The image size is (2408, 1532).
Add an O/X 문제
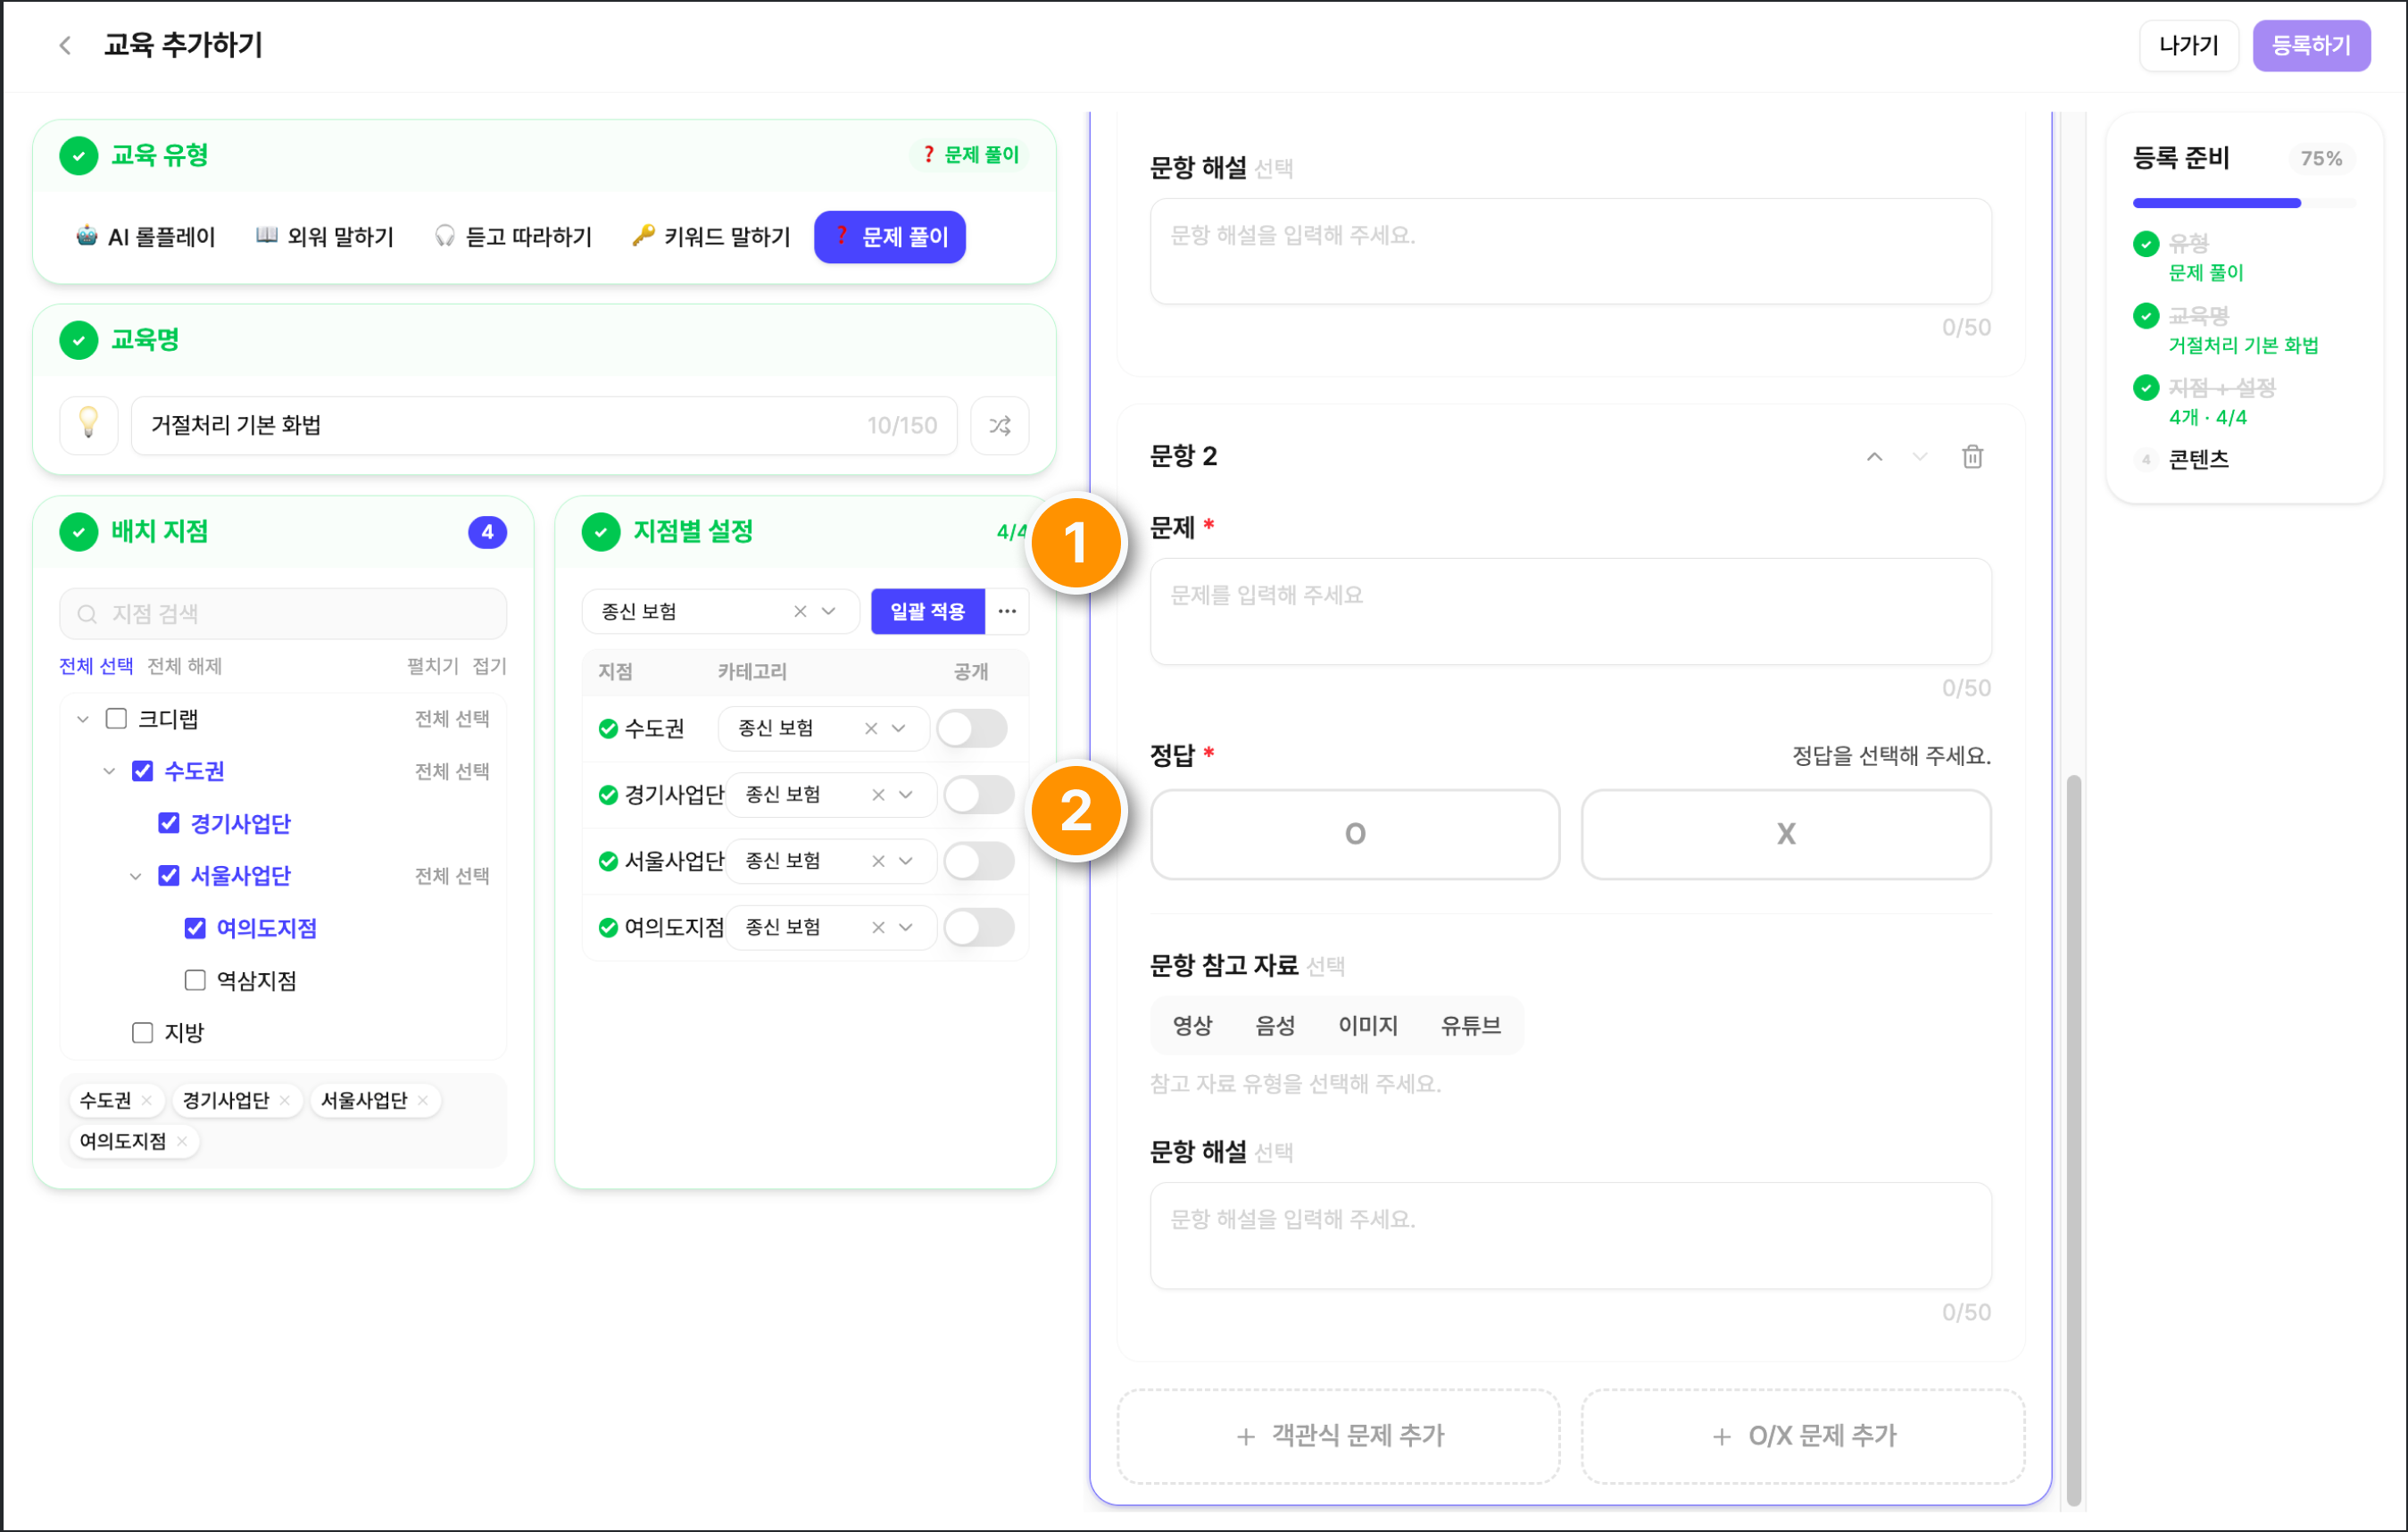click(1803, 1436)
